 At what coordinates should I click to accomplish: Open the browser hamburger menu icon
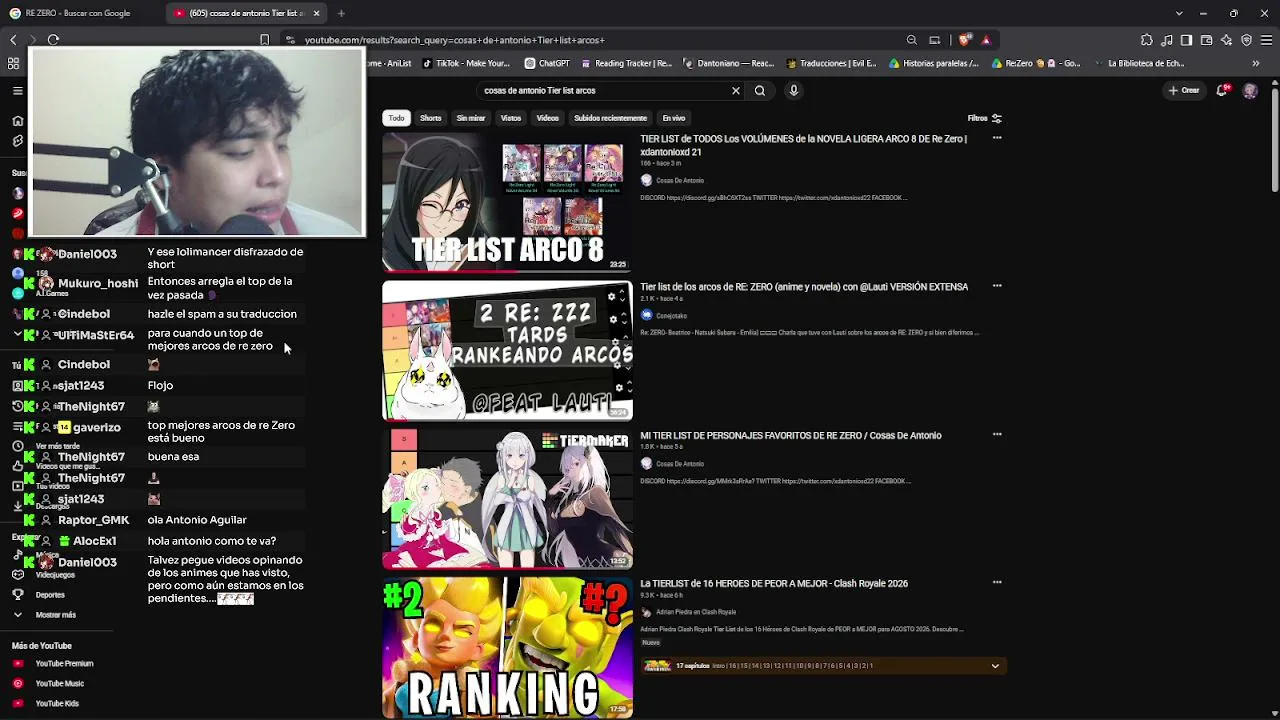click(x=1267, y=40)
